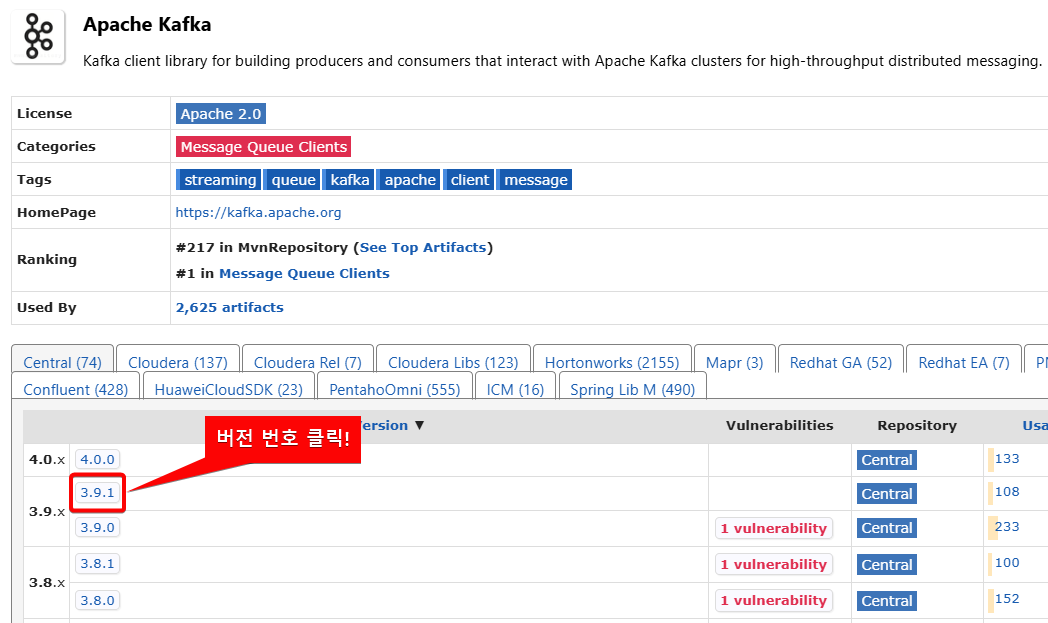Open the https://kafka.apache.org homepage link
This screenshot has width=1048, height=623.
[258, 213]
